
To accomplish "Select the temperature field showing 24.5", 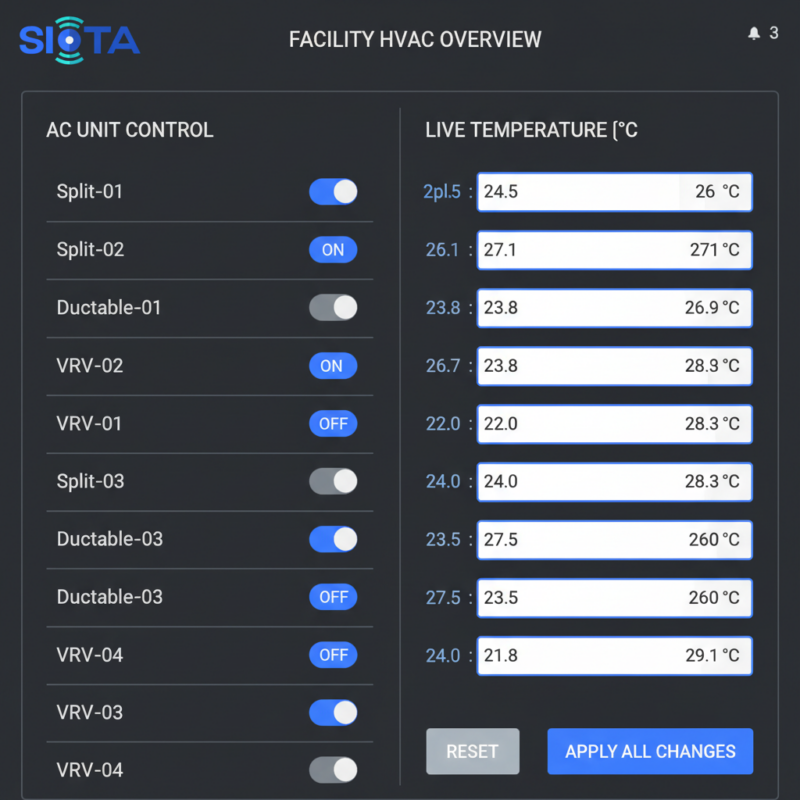I will (614, 191).
